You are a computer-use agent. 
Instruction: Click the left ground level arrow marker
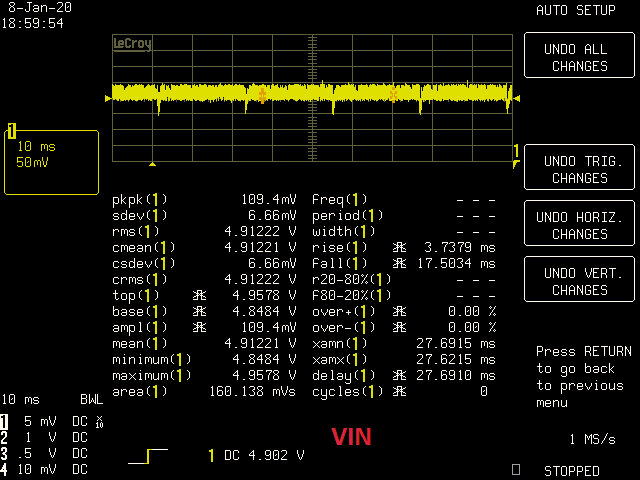click(108, 98)
